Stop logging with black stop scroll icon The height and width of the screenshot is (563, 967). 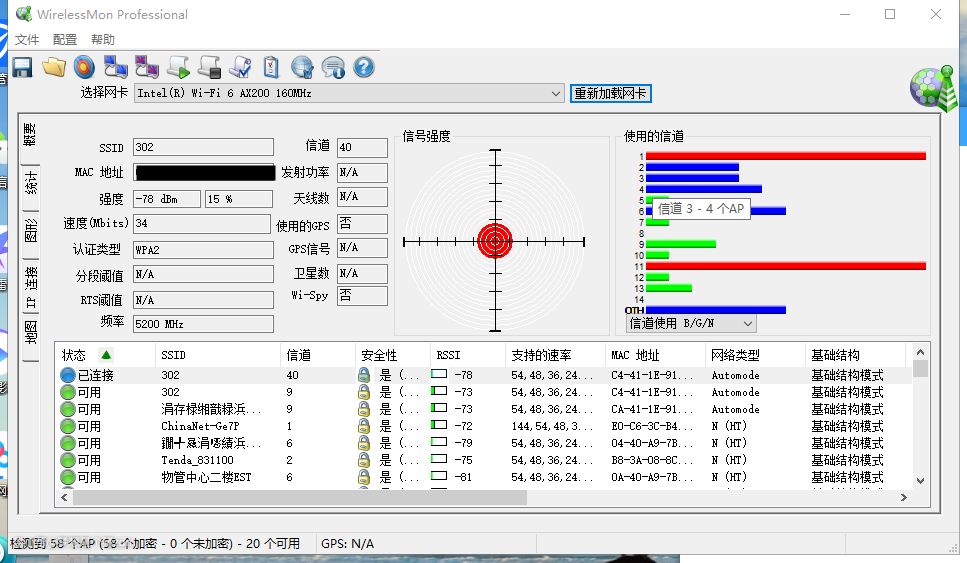pos(210,67)
